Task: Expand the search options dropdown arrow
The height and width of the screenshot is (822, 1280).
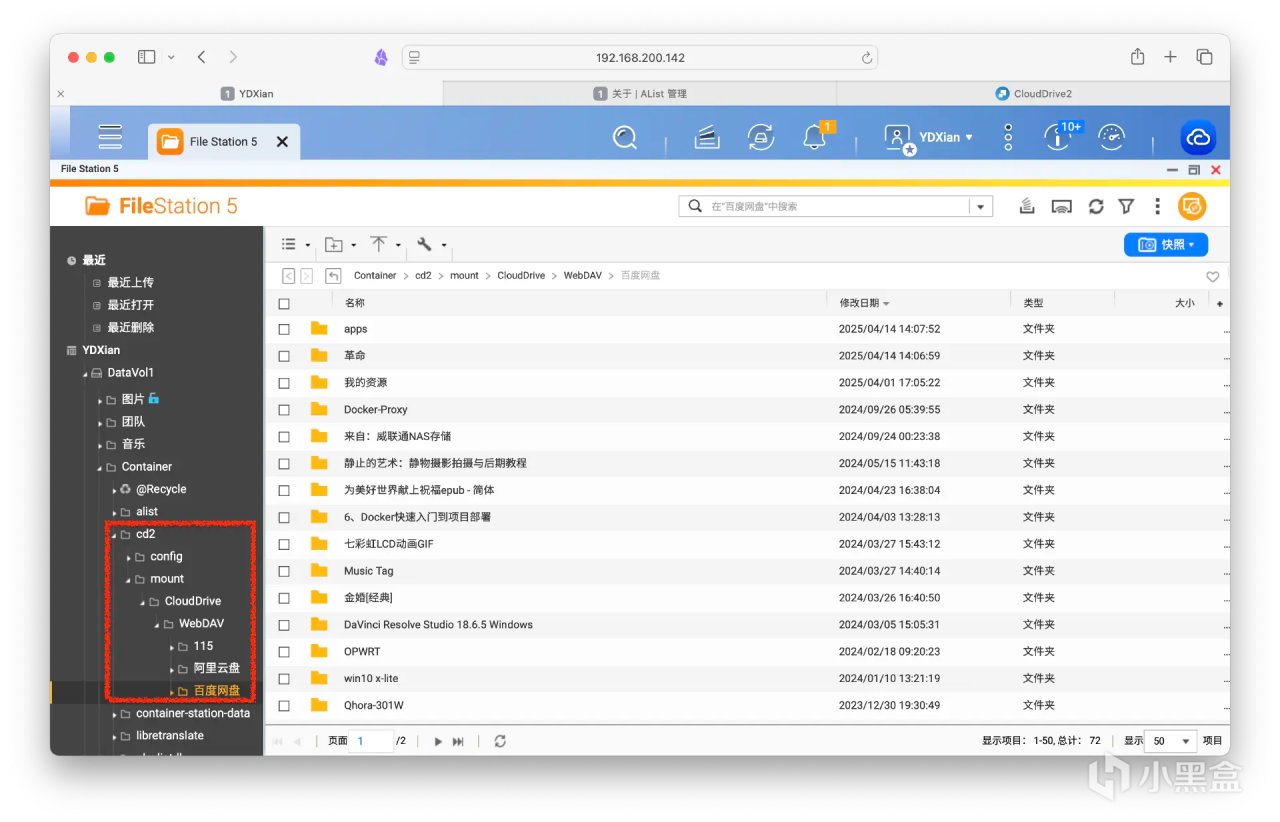Action: (x=980, y=207)
